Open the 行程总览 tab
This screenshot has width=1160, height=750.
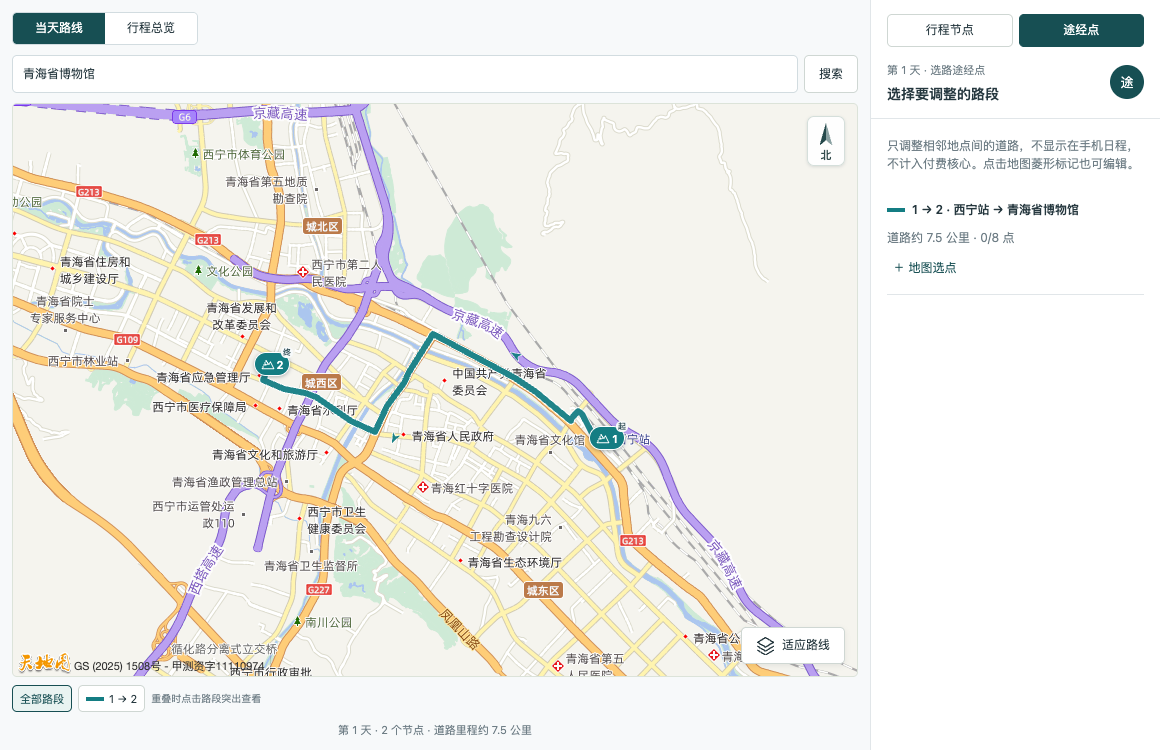click(151, 28)
